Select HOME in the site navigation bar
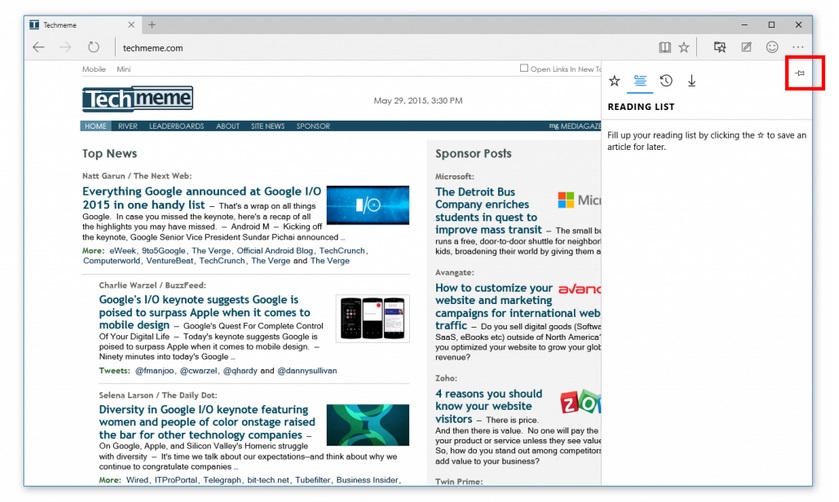The image size is (839, 502). [95, 126]
